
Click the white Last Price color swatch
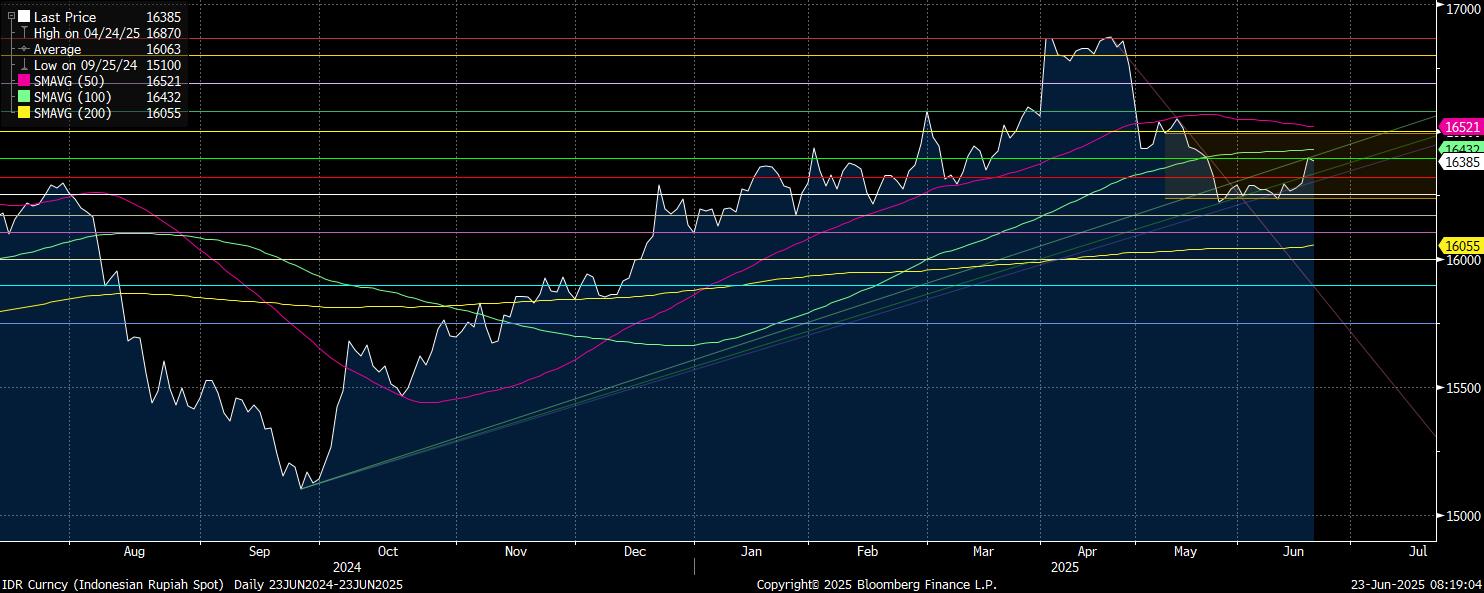[x=24, y=17]
